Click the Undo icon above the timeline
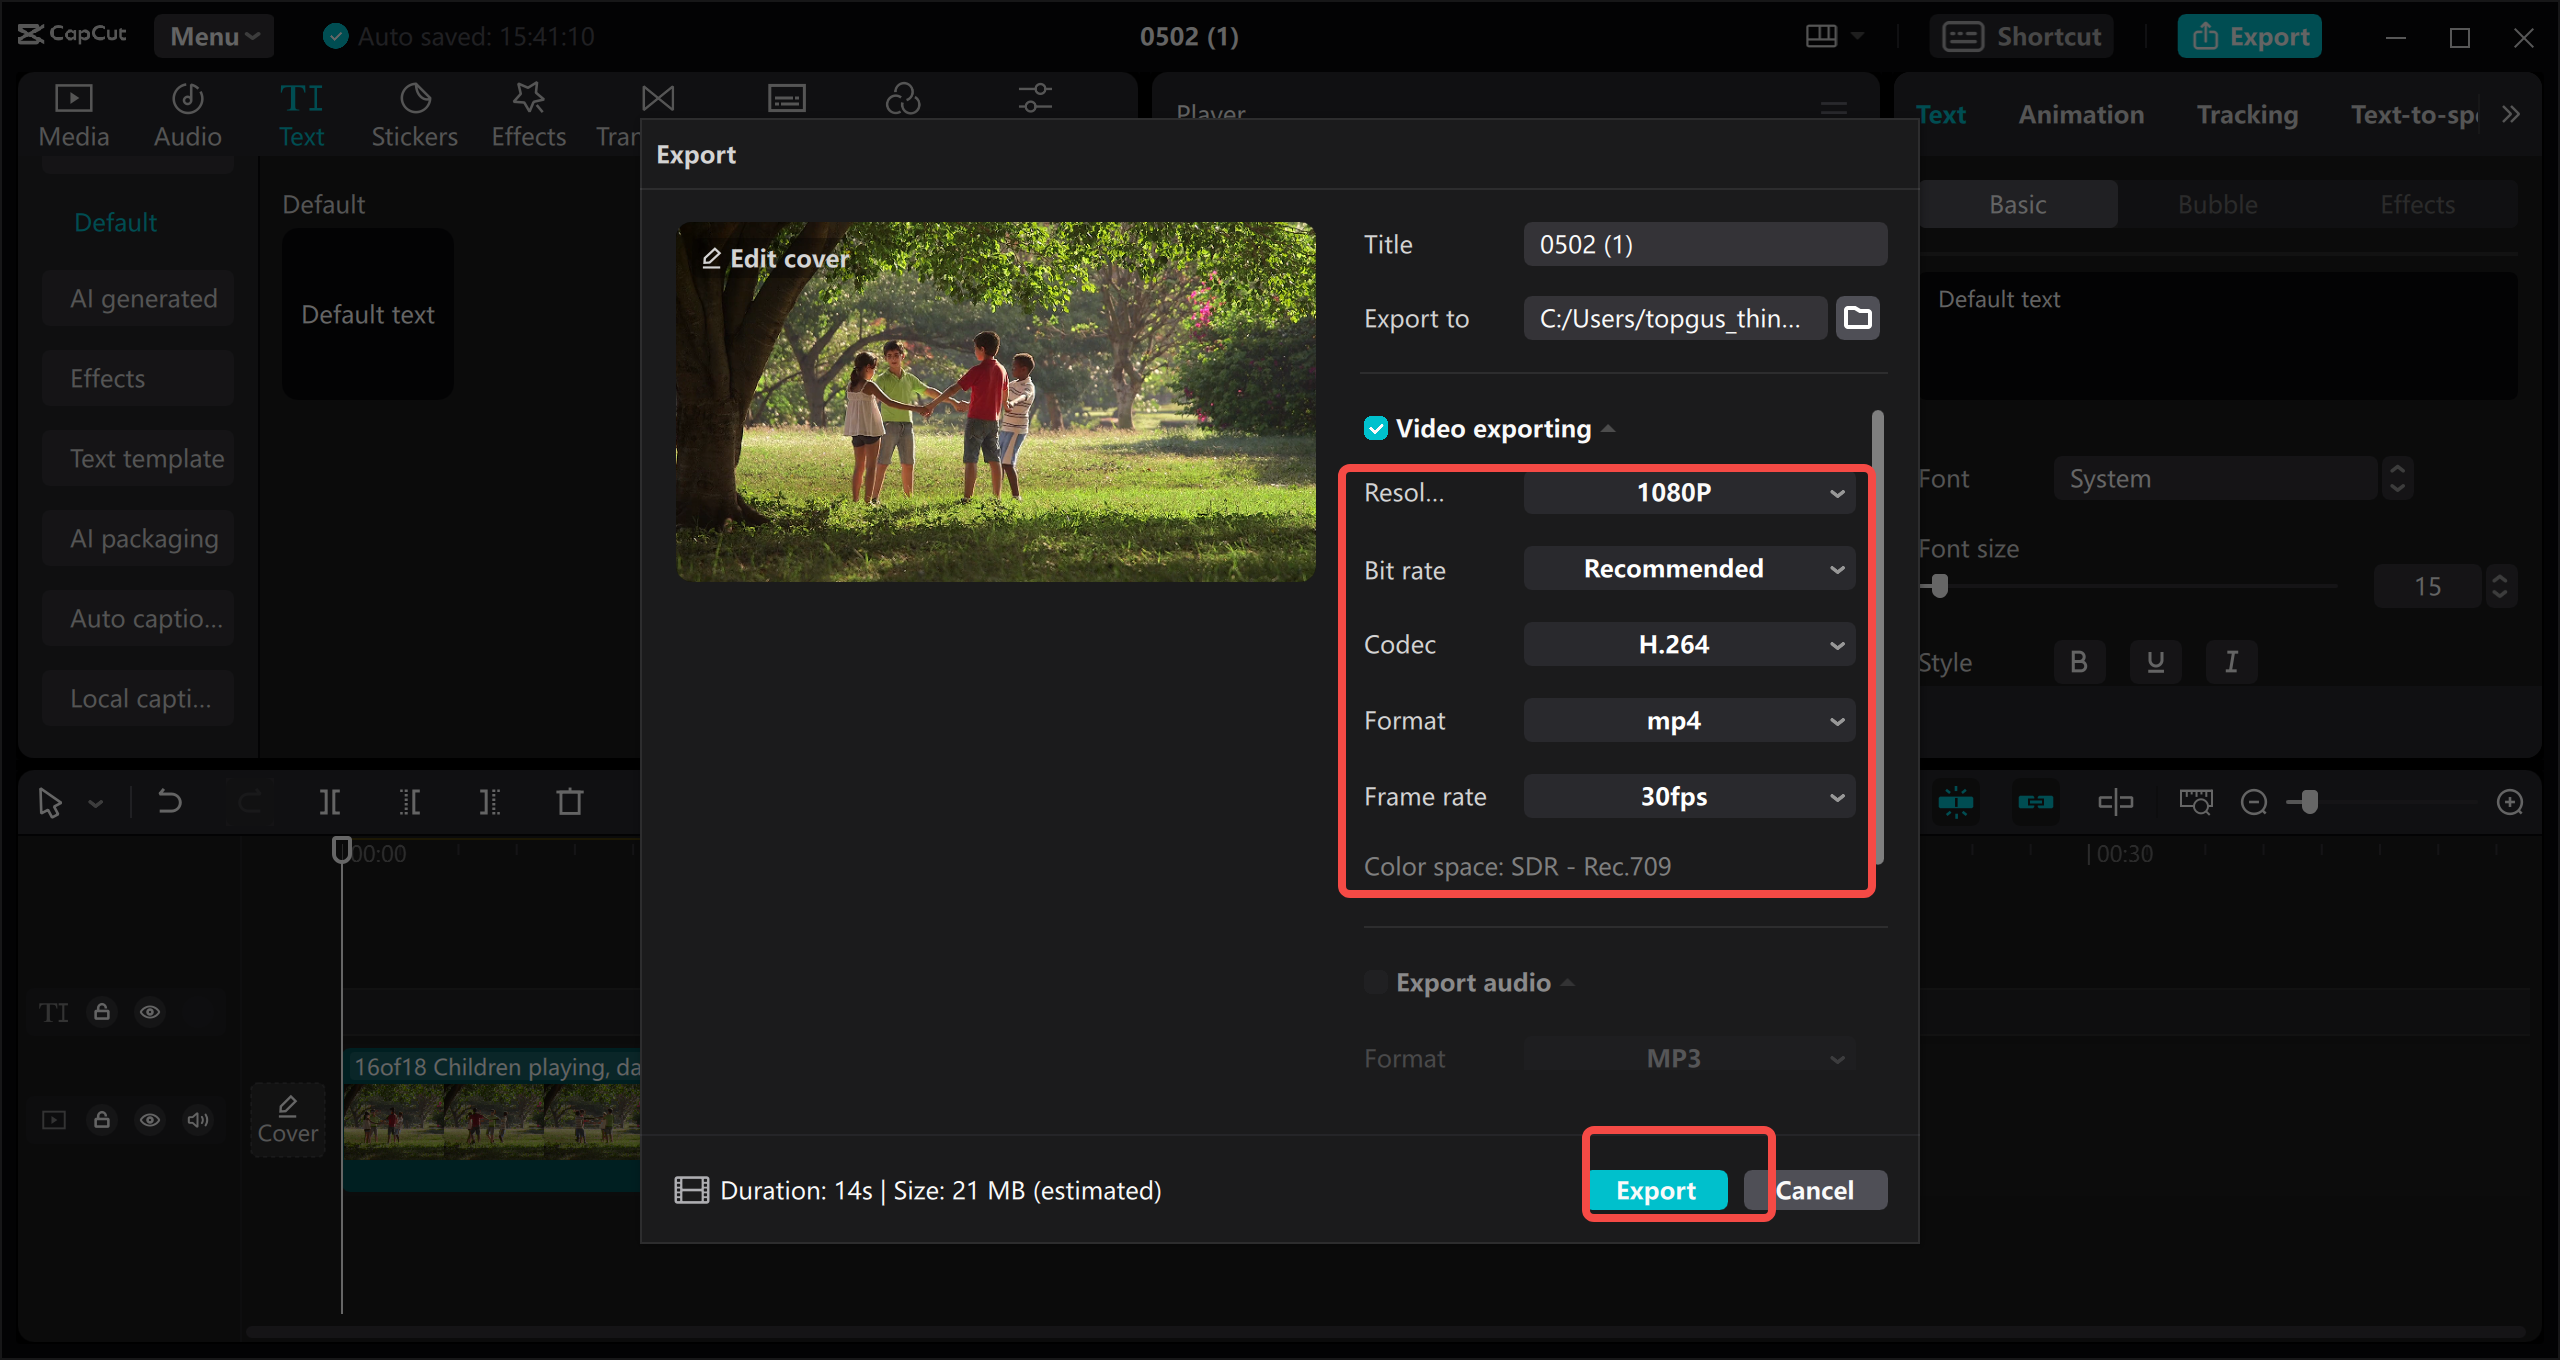 pyautogui.click(x=168, y=801)
